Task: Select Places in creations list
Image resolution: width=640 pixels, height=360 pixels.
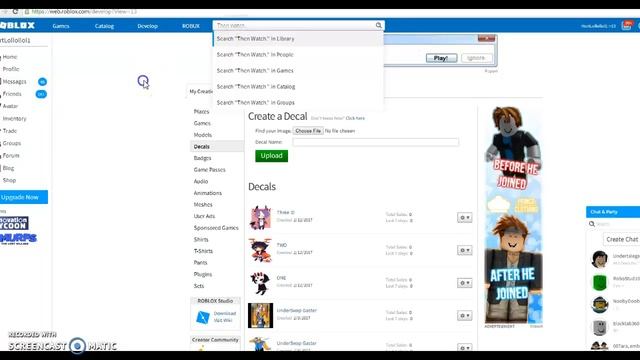Action: 201,111
